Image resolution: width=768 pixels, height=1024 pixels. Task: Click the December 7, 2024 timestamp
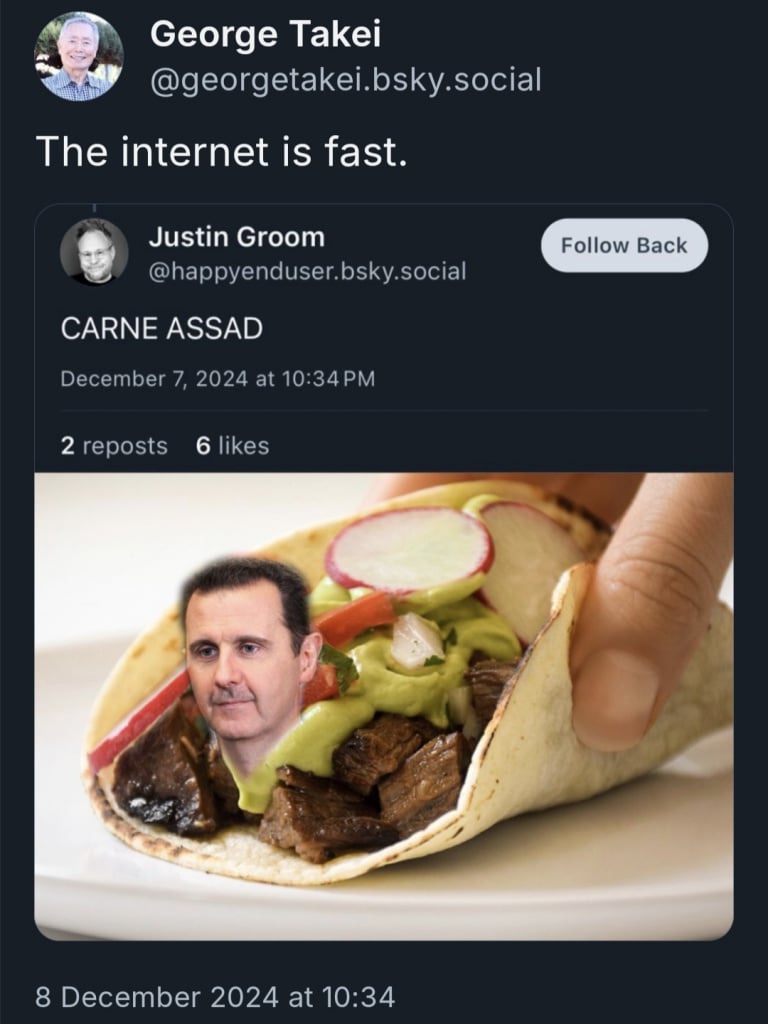pyautogui.click(x=218, y=379)
